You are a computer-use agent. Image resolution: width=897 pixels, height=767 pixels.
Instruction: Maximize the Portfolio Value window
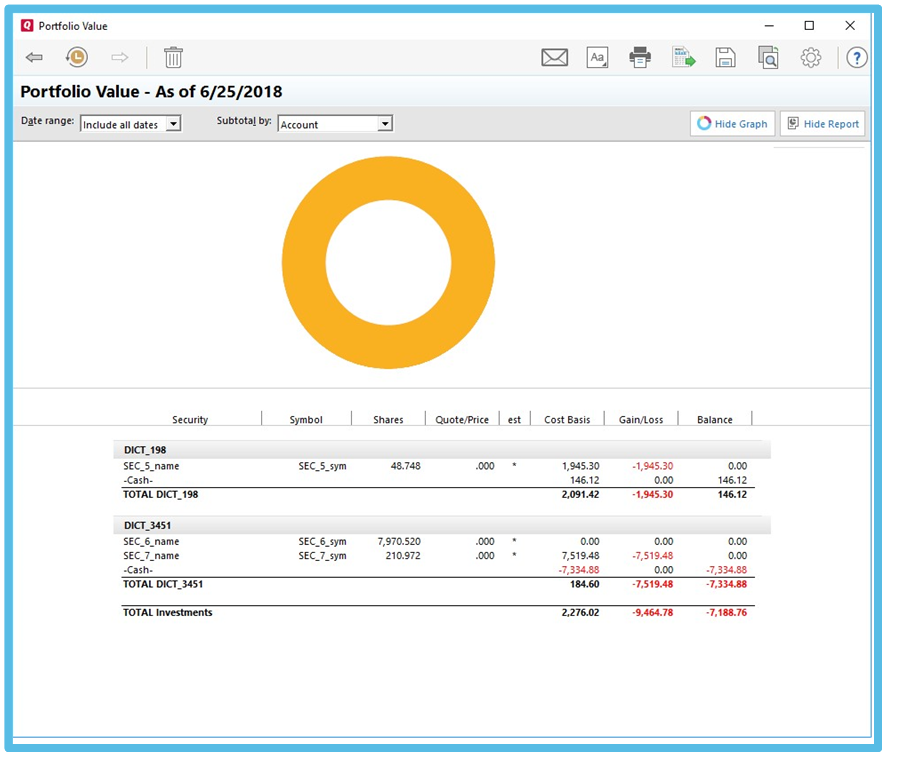[809, 26]
